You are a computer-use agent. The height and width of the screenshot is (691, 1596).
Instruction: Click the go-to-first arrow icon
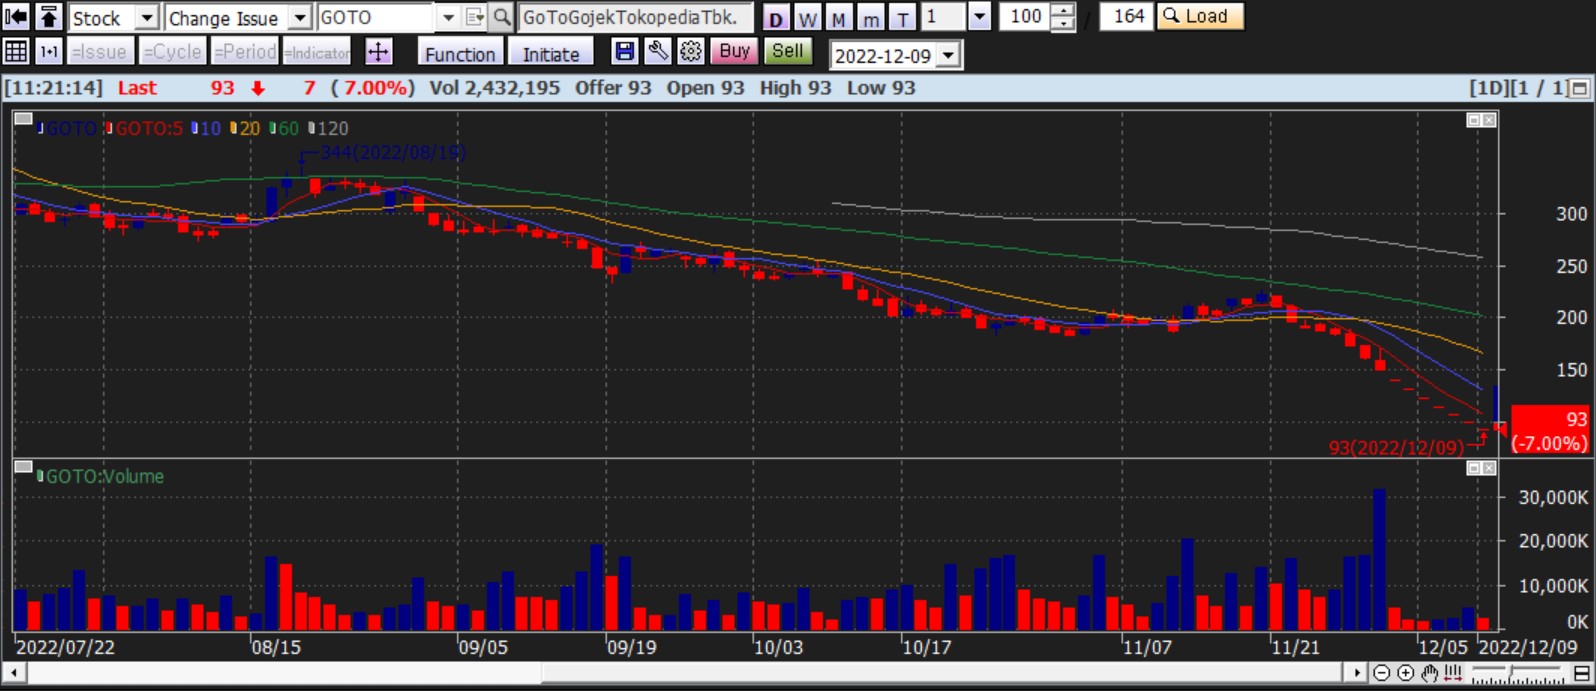tap(16, 17)
